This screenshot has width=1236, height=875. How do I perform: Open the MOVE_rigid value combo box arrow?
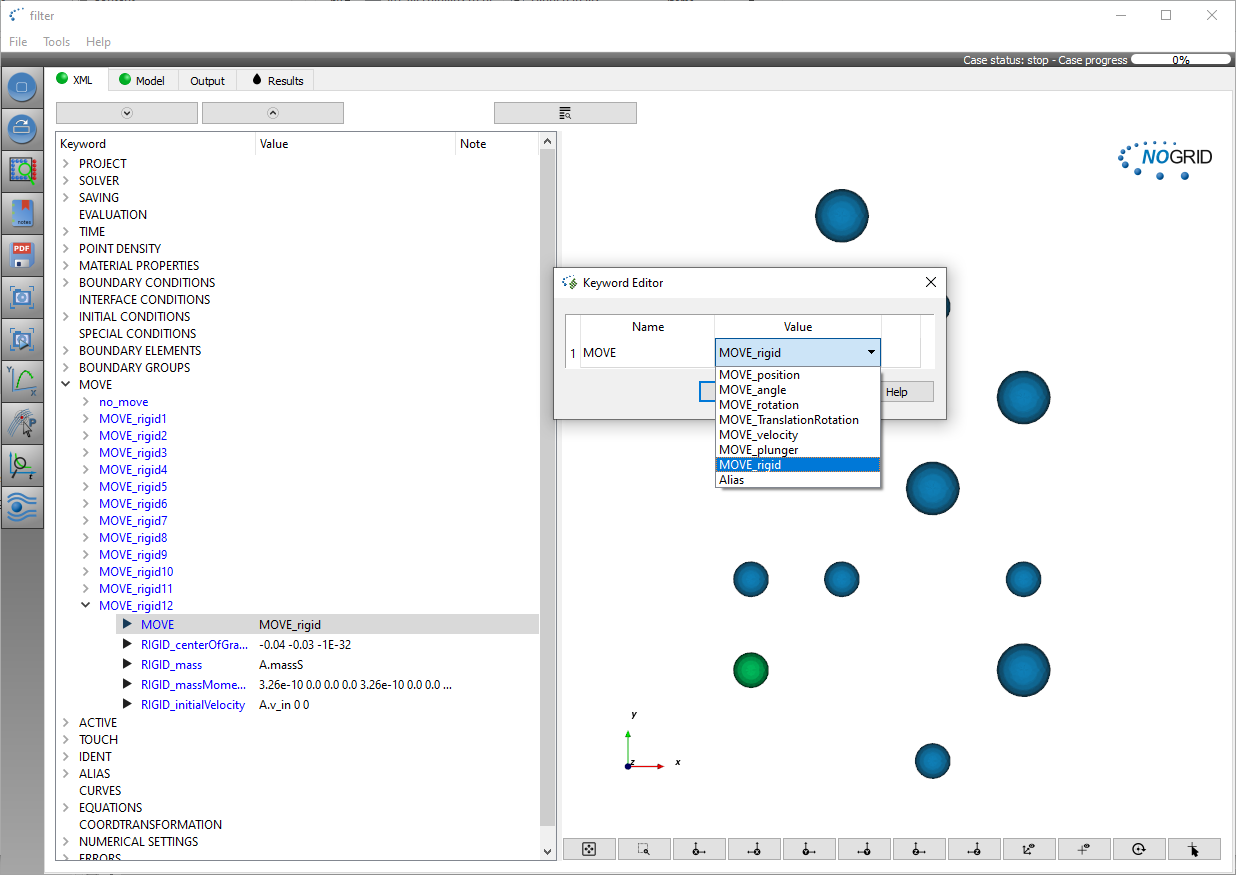(872, 352)
